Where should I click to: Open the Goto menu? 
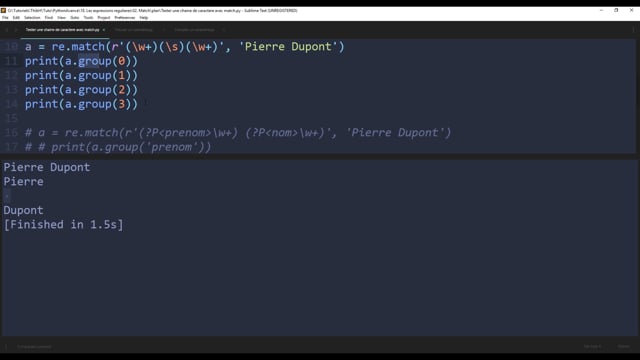coord(75,18)
